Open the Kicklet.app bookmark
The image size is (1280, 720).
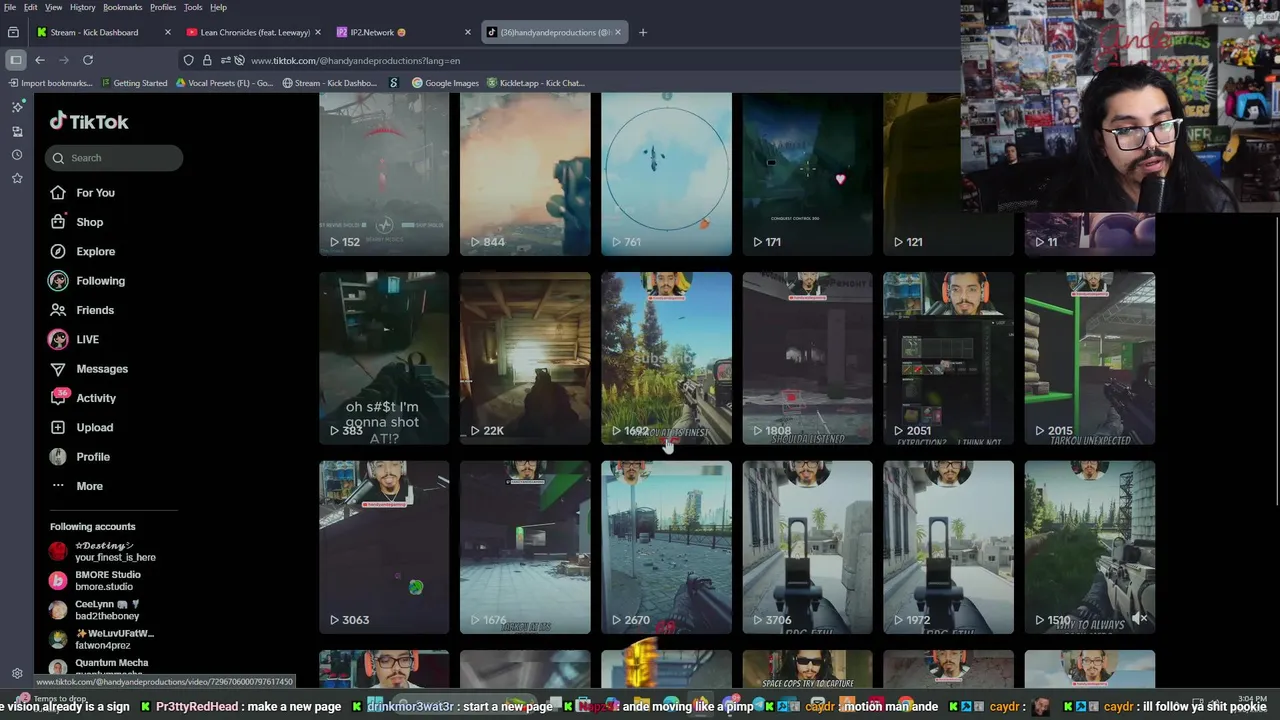point(535,83)
